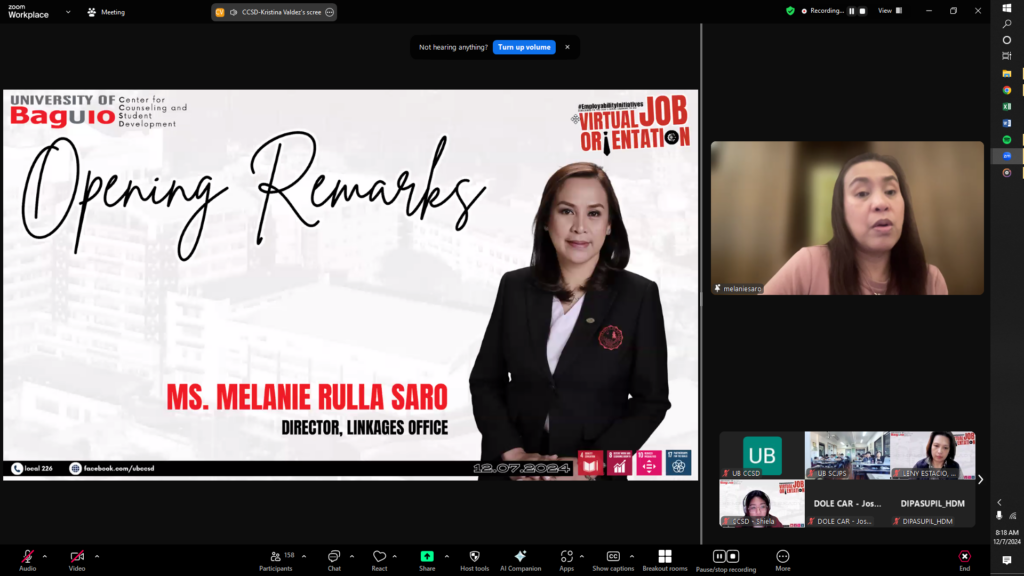Open Google Chrome from taskbar

tap(1007, 90)
